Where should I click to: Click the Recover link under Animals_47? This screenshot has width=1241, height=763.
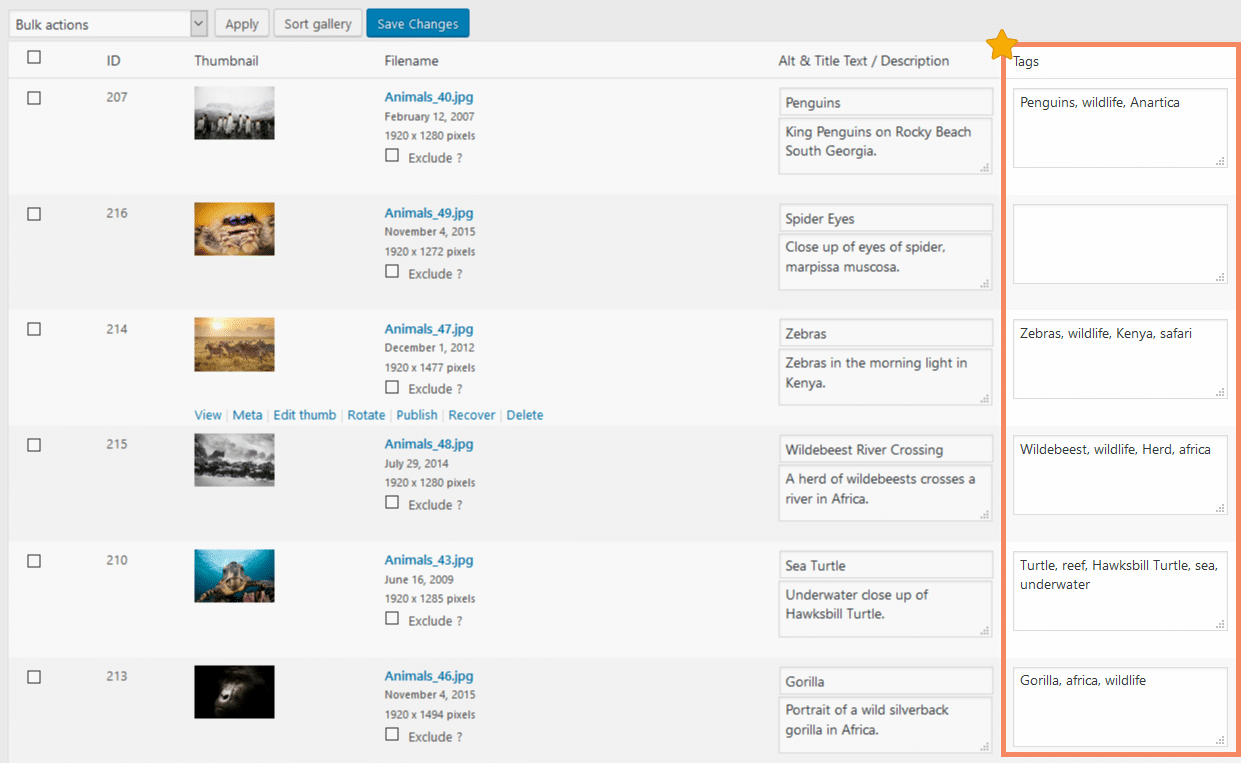point(472,415)
